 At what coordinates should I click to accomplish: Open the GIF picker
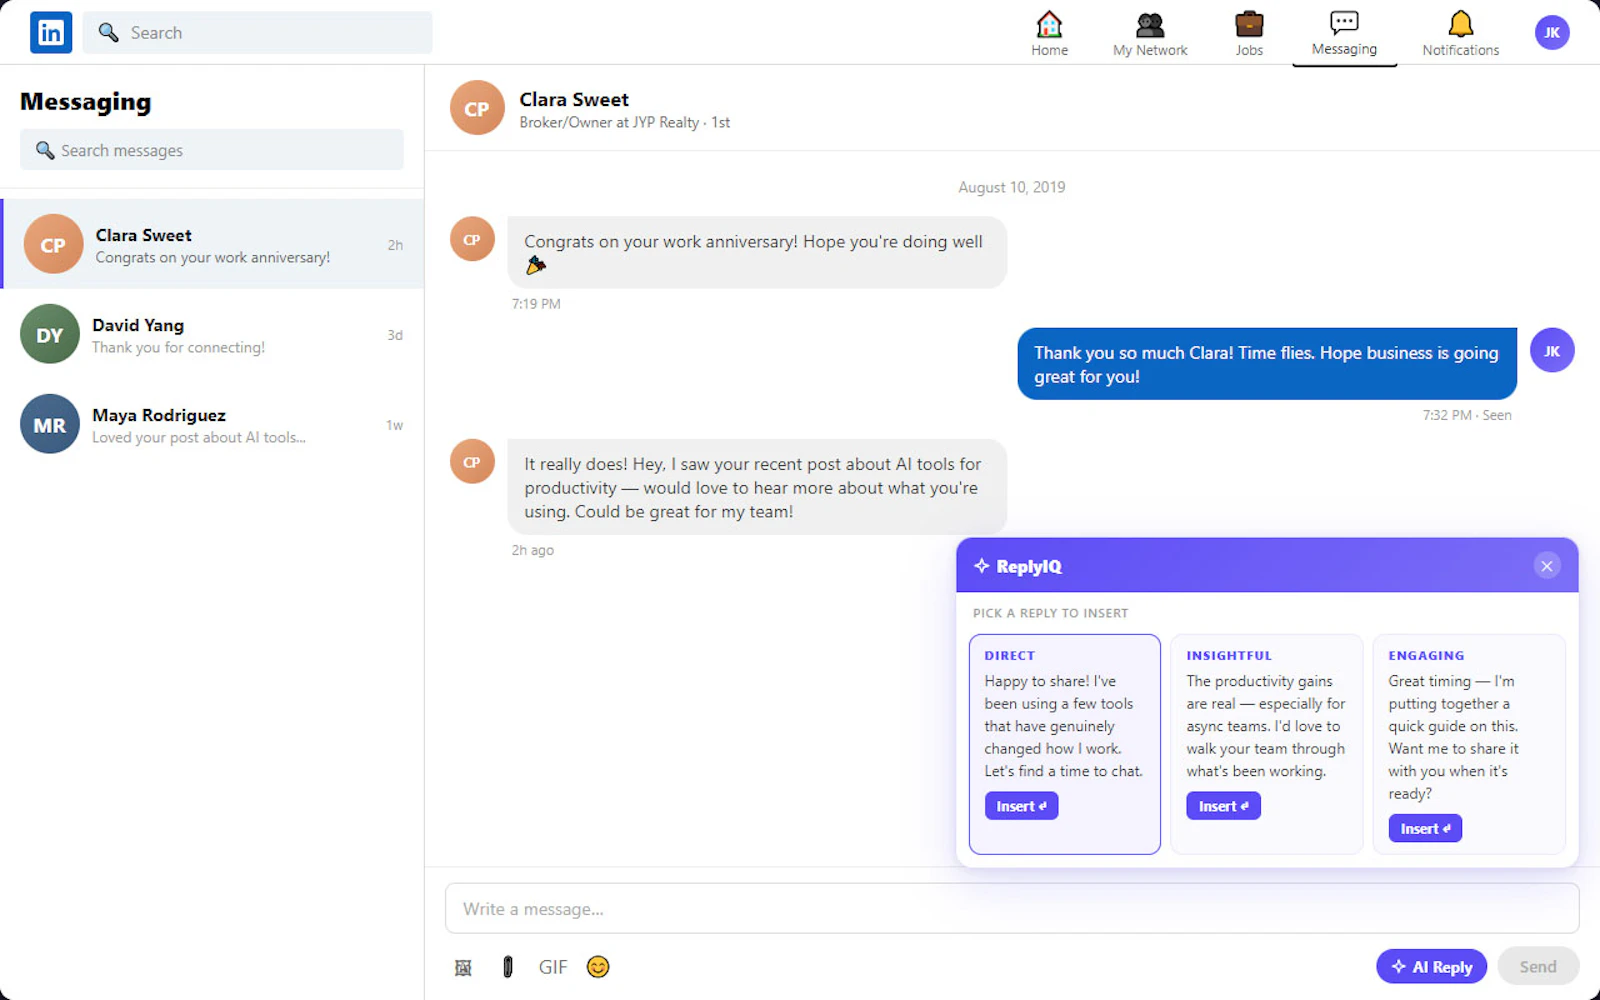pyautogui.click(x=553, y=967)
